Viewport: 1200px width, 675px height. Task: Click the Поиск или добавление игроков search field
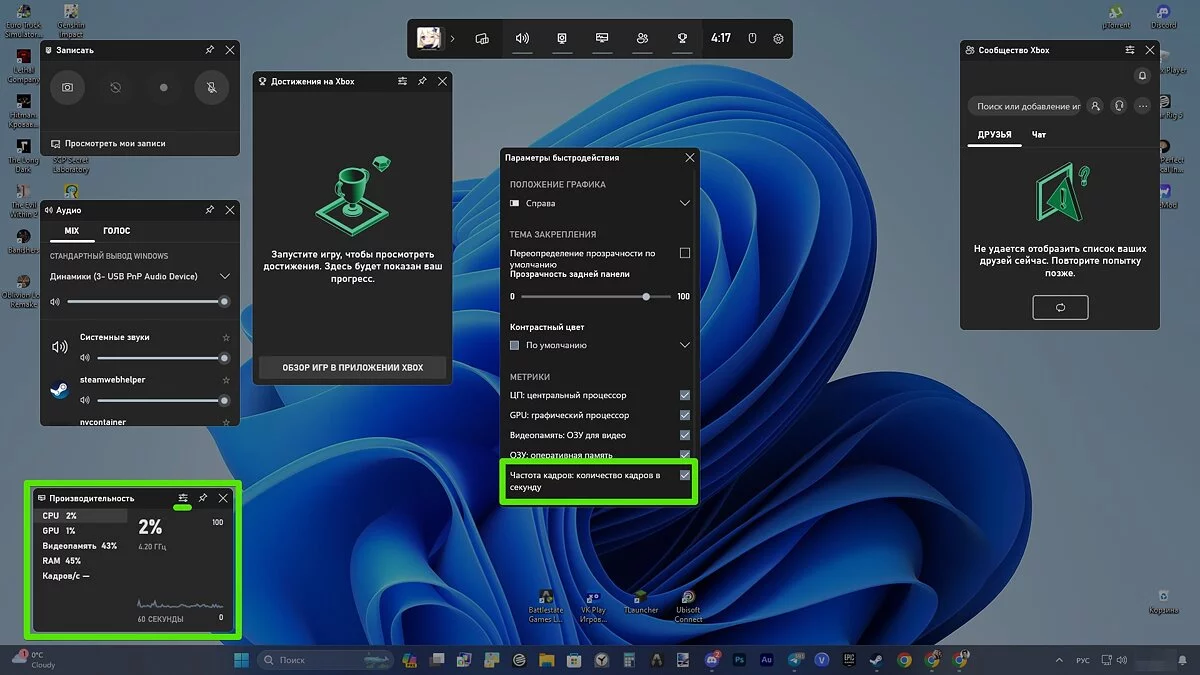click(x=1026, y=106)
